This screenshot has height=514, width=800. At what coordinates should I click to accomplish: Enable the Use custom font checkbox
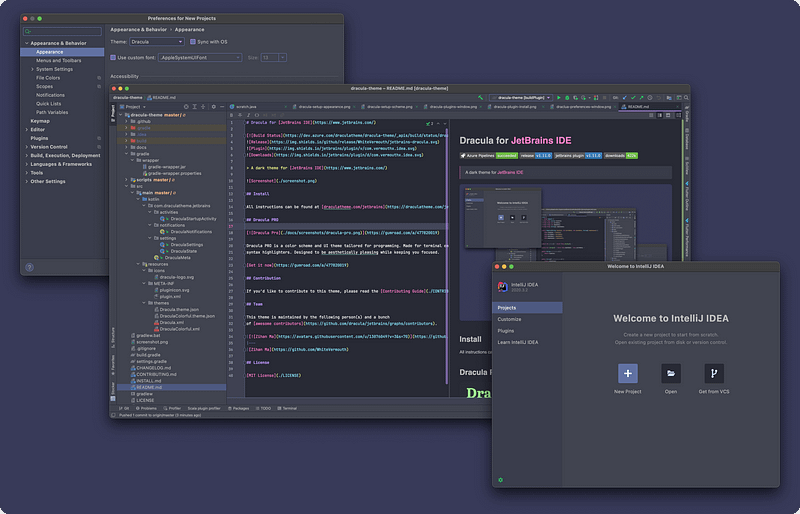[113, 58]
